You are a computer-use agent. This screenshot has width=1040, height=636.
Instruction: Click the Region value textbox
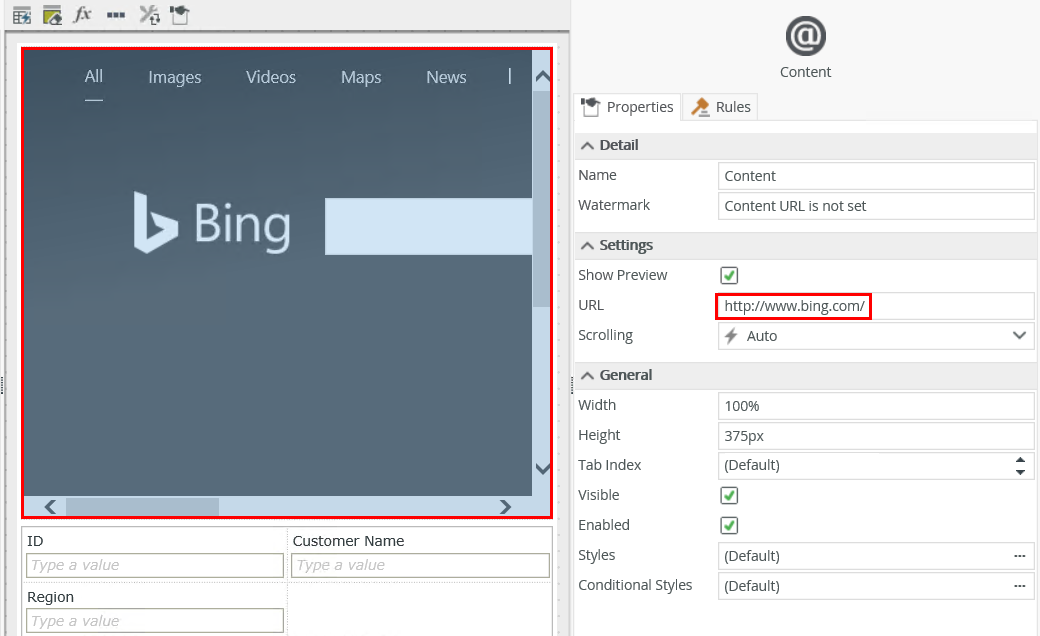click(155, 621)
